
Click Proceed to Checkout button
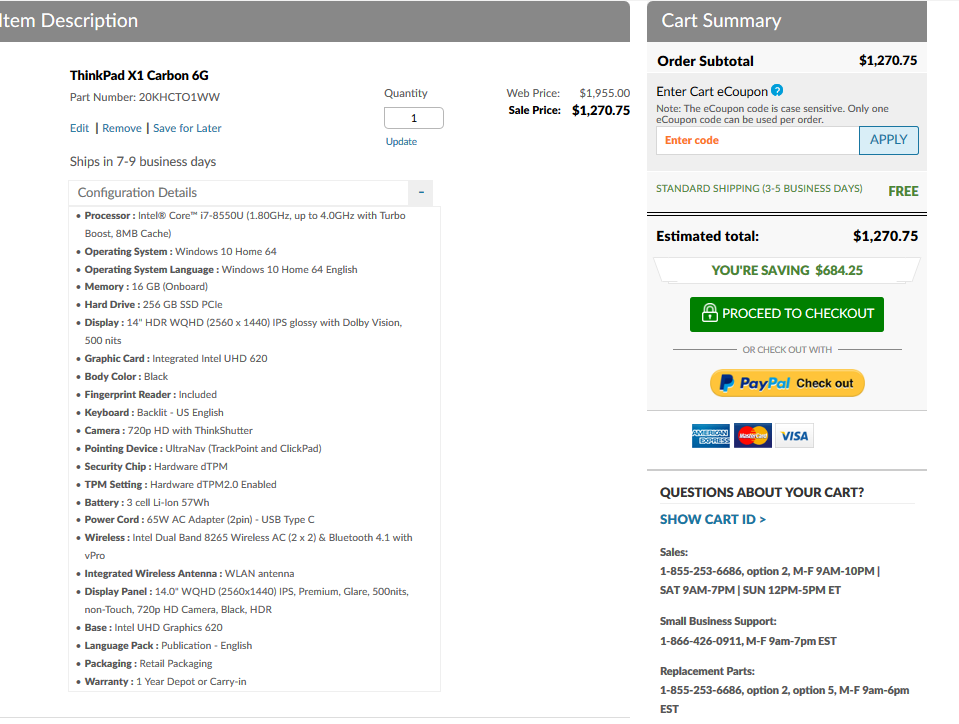point(787,314)
